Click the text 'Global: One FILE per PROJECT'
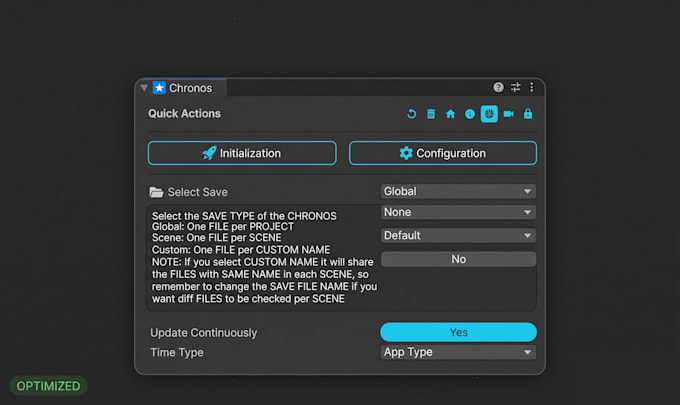This screenshot has width=680, height=405. click(222, 227)
